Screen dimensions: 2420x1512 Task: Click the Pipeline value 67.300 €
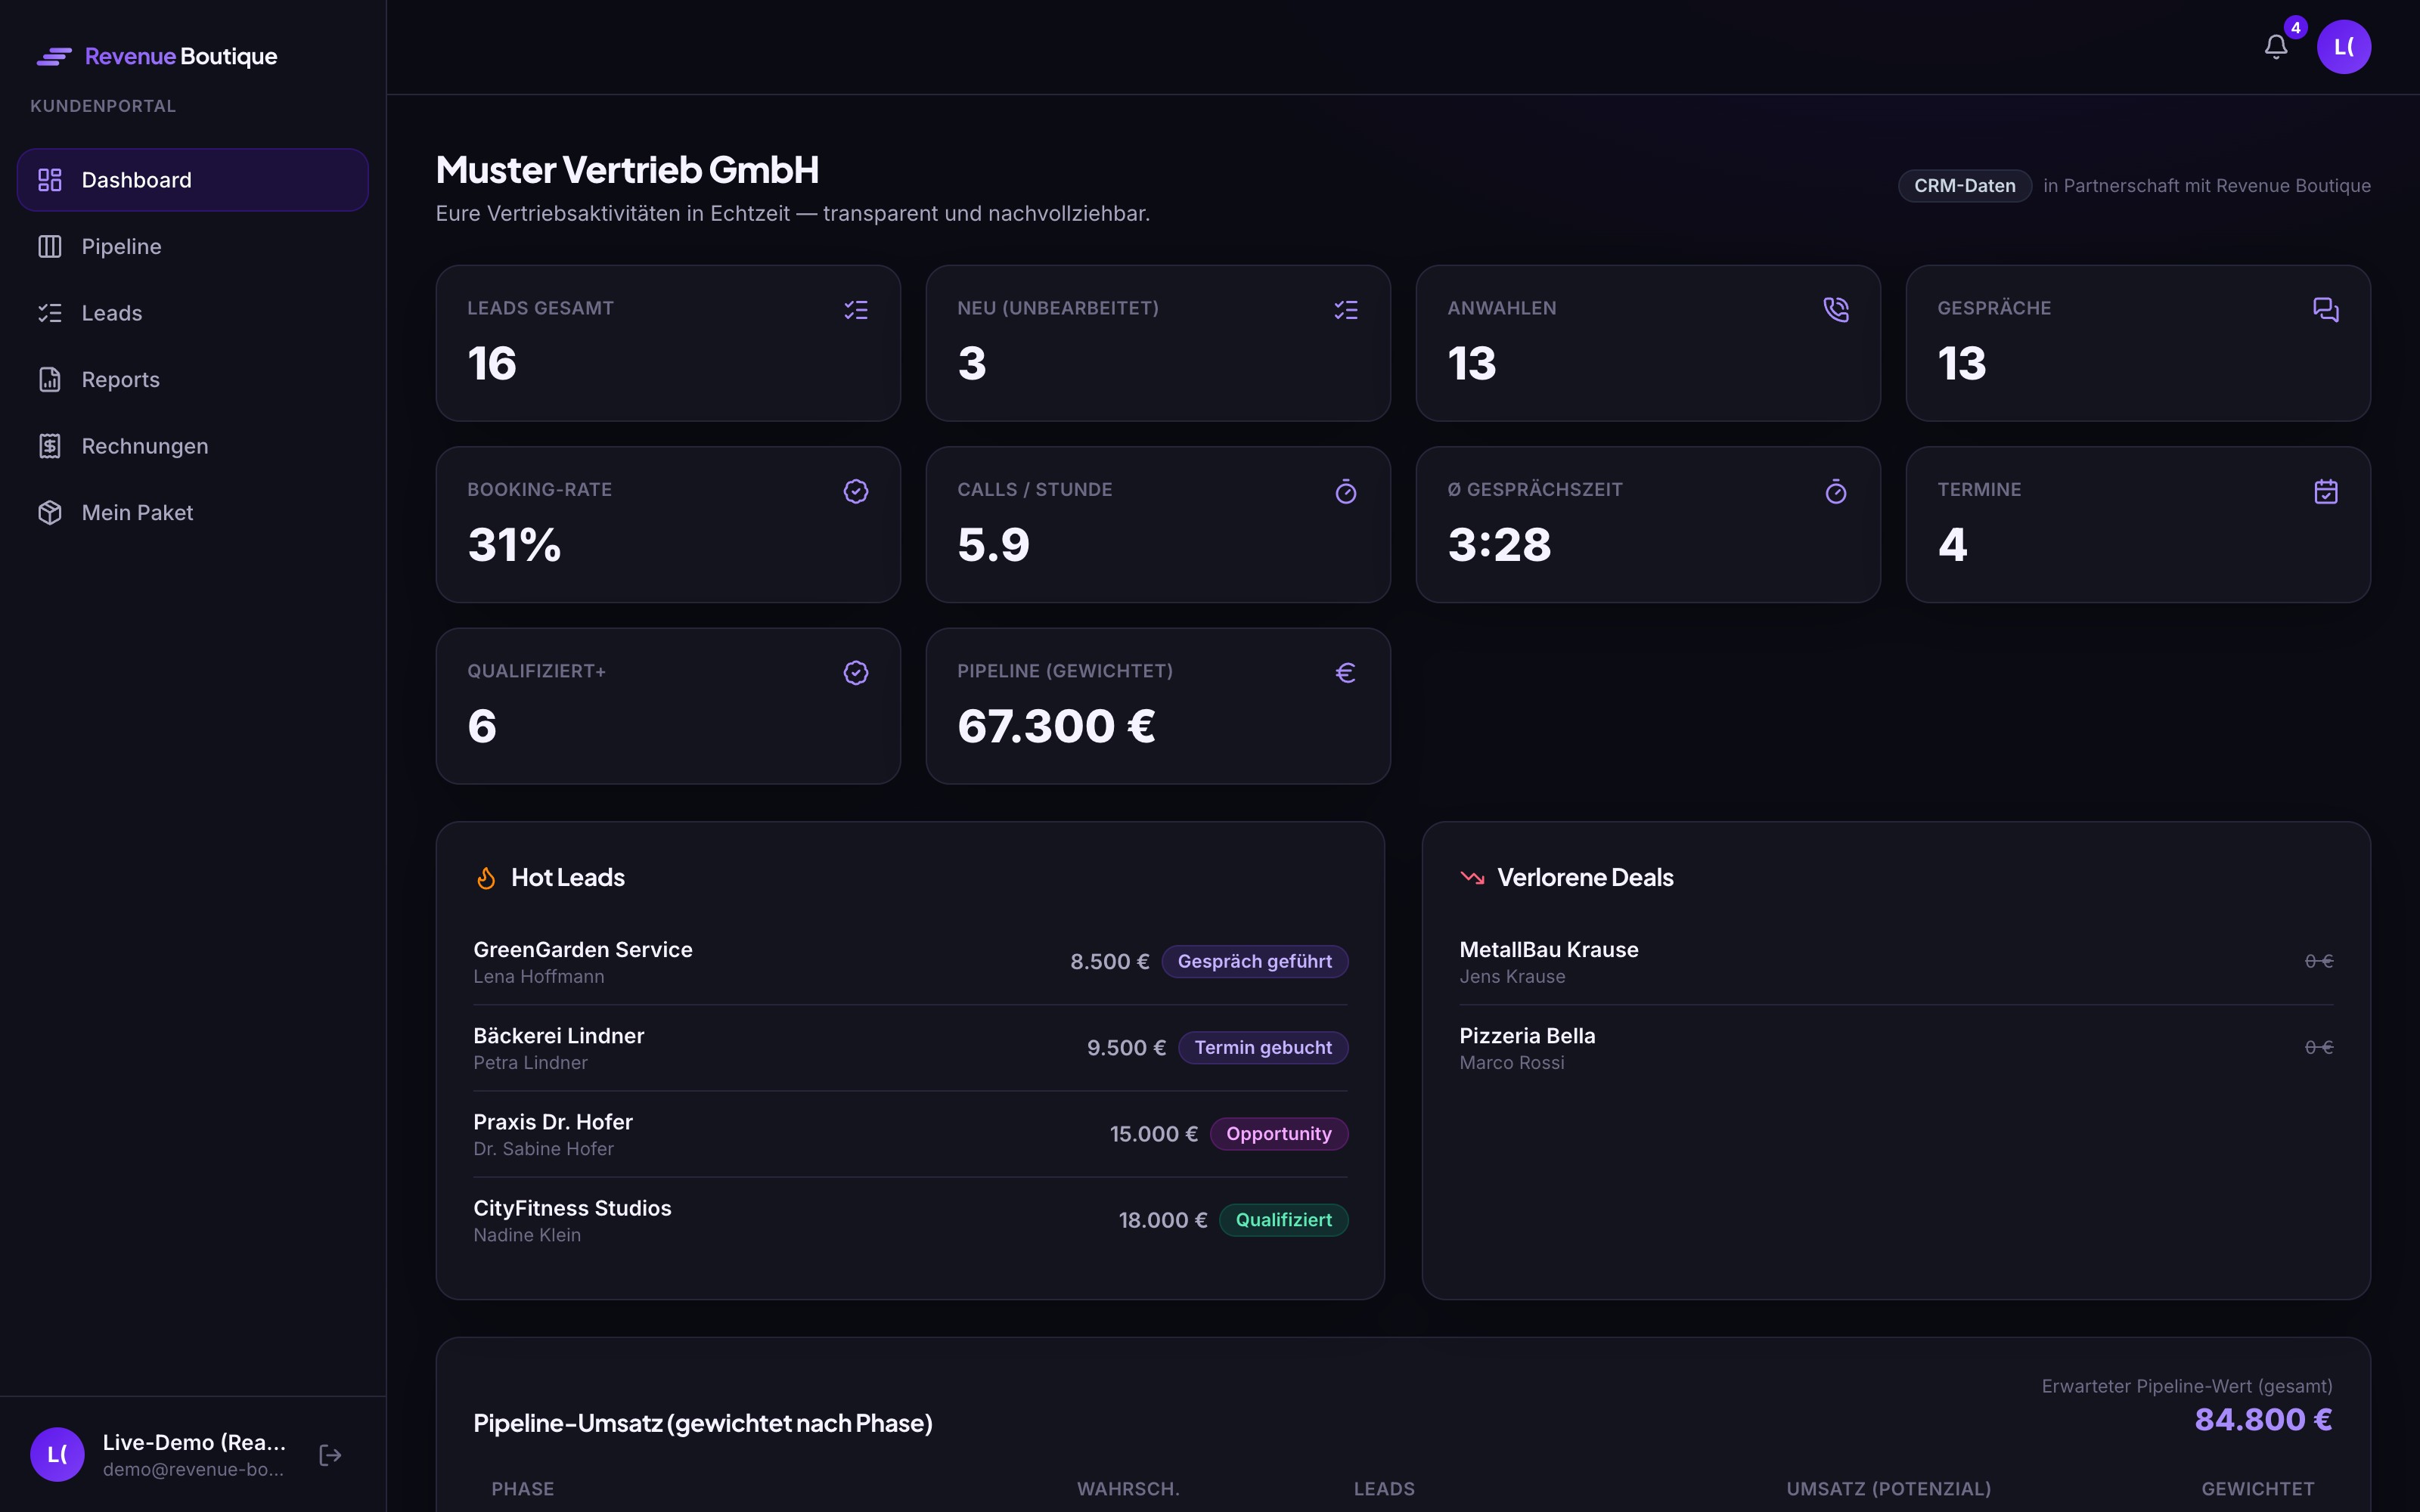pyautogui.click(x=1056, y=727)
